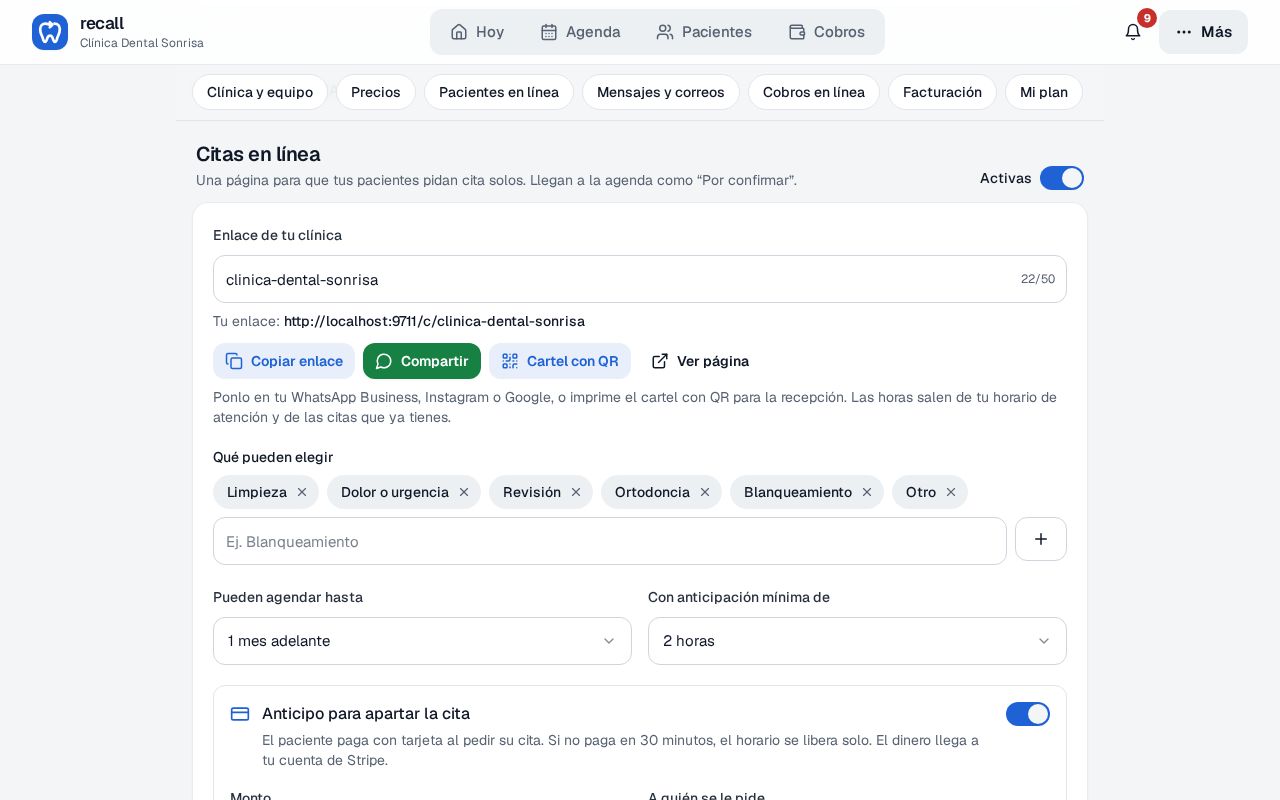
Task: Toggle the Activas switch off
Action: 1062,178
